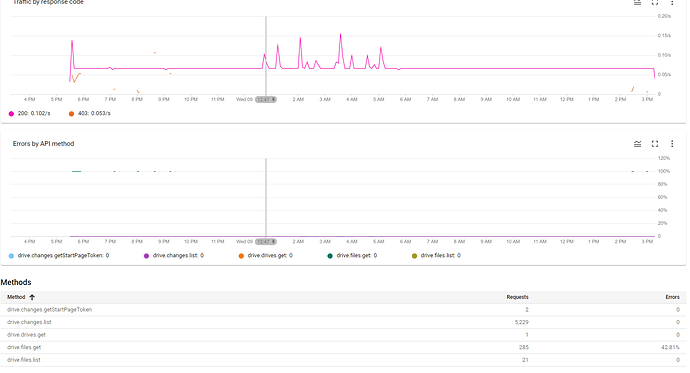Viewport: 690px width, 373px height.
Task: Toggle the 200 response code series
Action: (29, 113)
